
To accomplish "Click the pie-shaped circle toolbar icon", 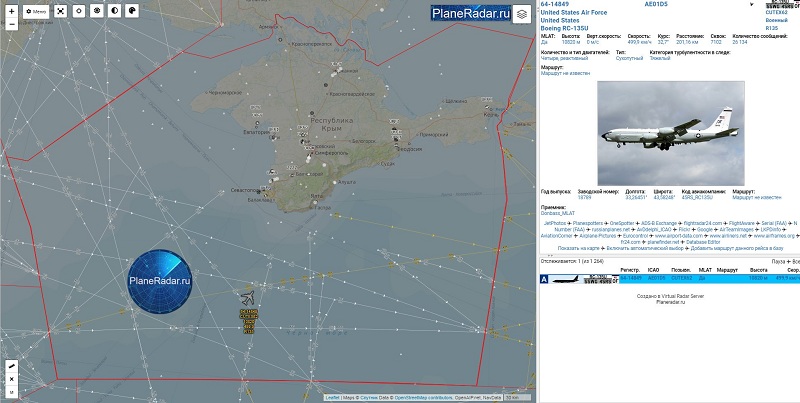I will [133, 11].
